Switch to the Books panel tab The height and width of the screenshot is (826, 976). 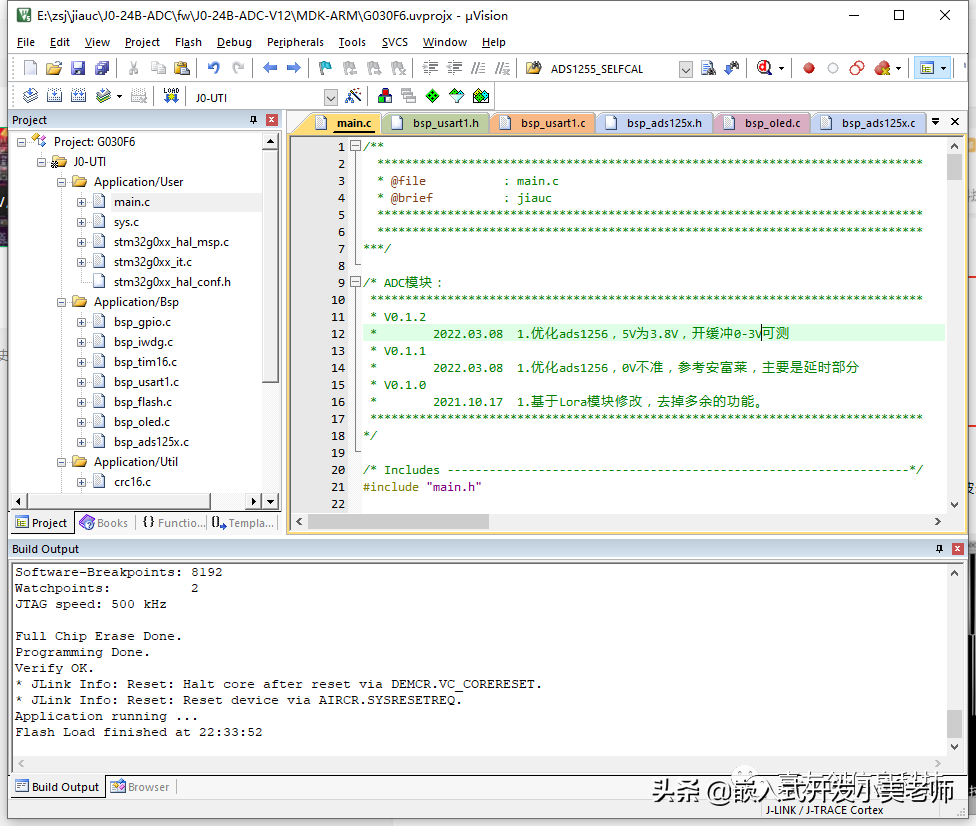point(104,523)
